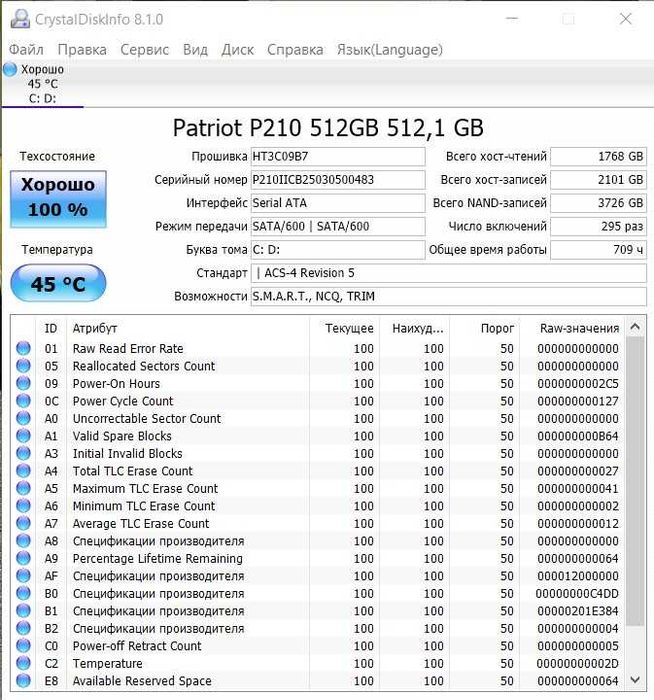Select the Percentage Lifetime Remaining attribute name
The height and width of the screenshot is (700, 654).
[158, 558]
